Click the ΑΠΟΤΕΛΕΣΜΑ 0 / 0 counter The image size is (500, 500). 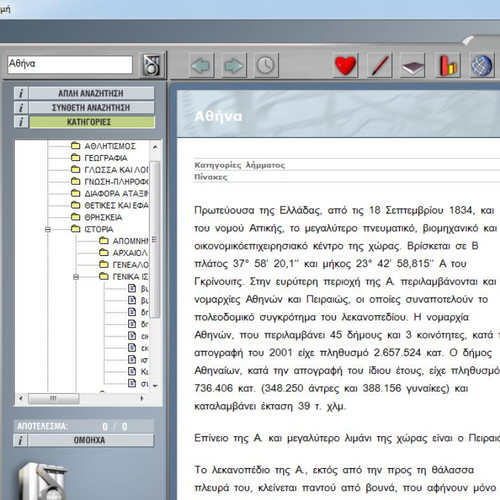[x=83, y=426]
